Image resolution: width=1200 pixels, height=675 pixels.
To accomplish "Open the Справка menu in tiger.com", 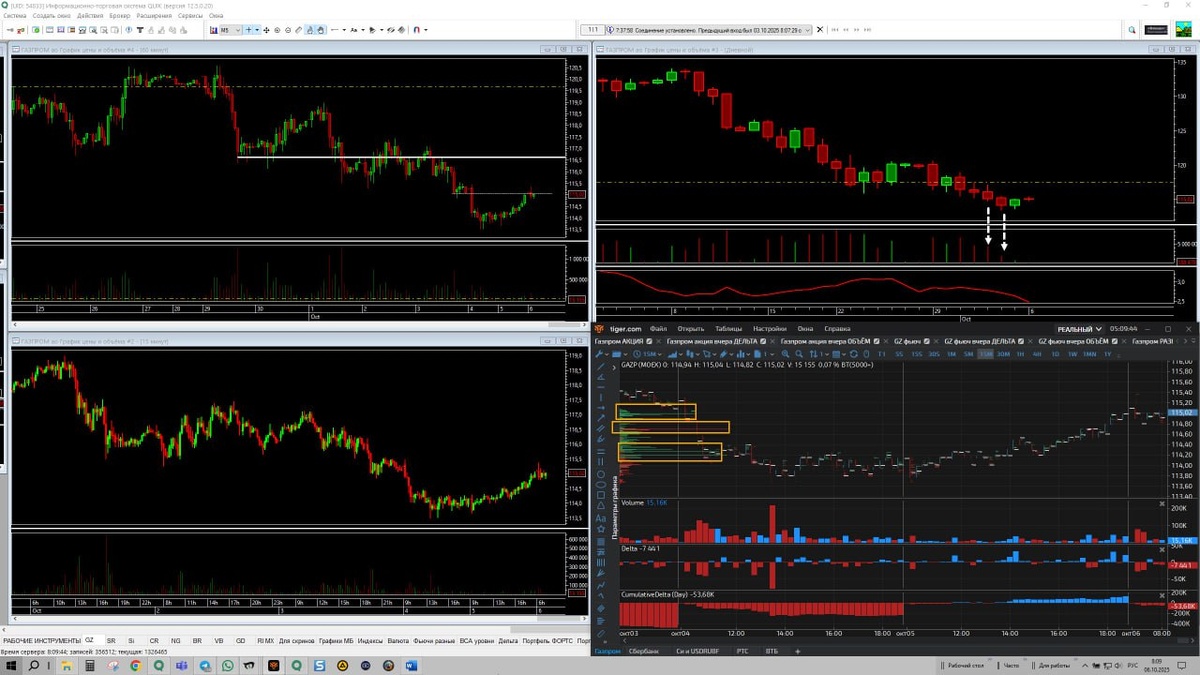I will pyautogui.click(x=837, y=328).
